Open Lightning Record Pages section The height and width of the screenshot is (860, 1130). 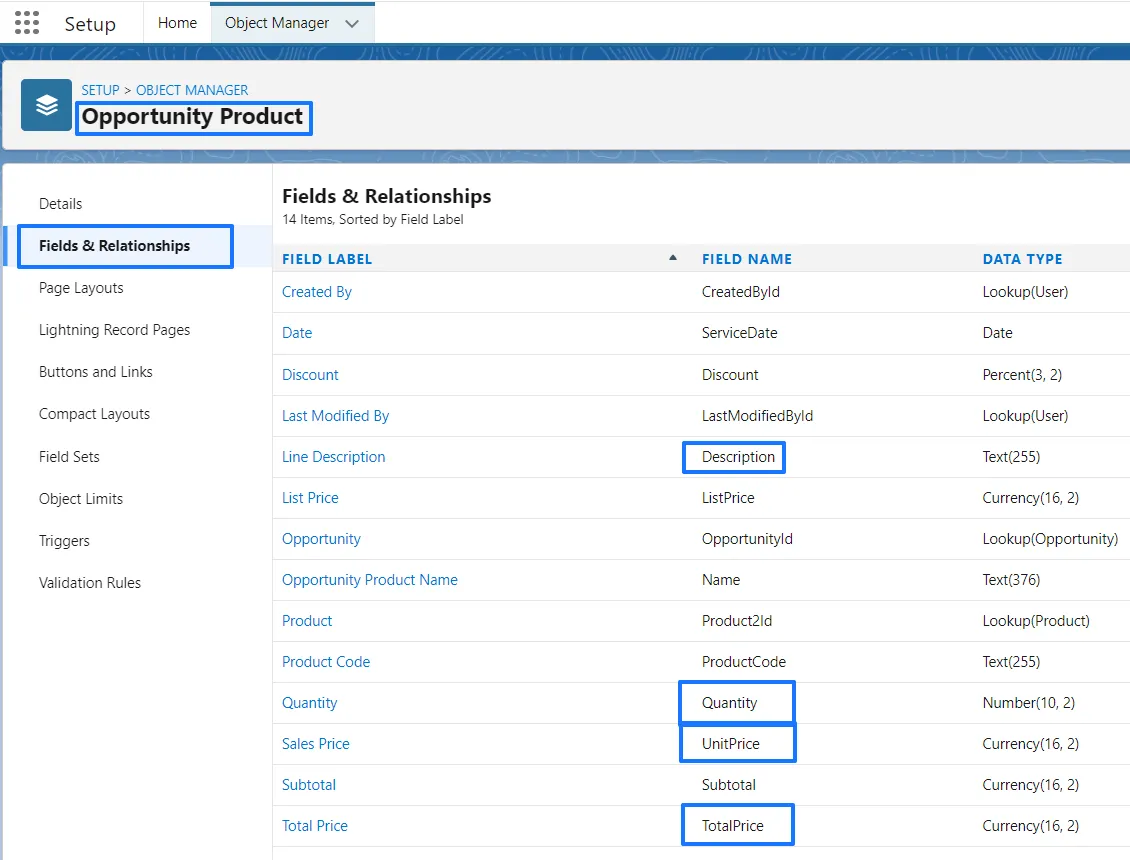(115, 330)
